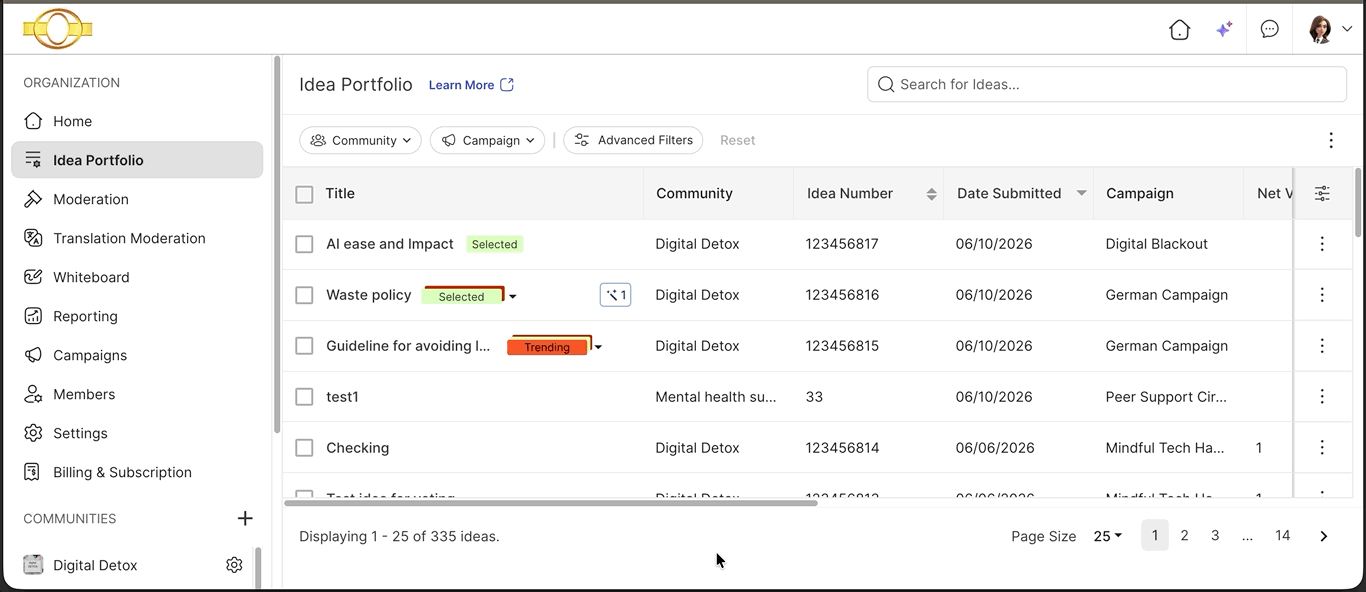
Task: Open toolbar kebab menu next to filters
Action: (x=1330, y=140)
